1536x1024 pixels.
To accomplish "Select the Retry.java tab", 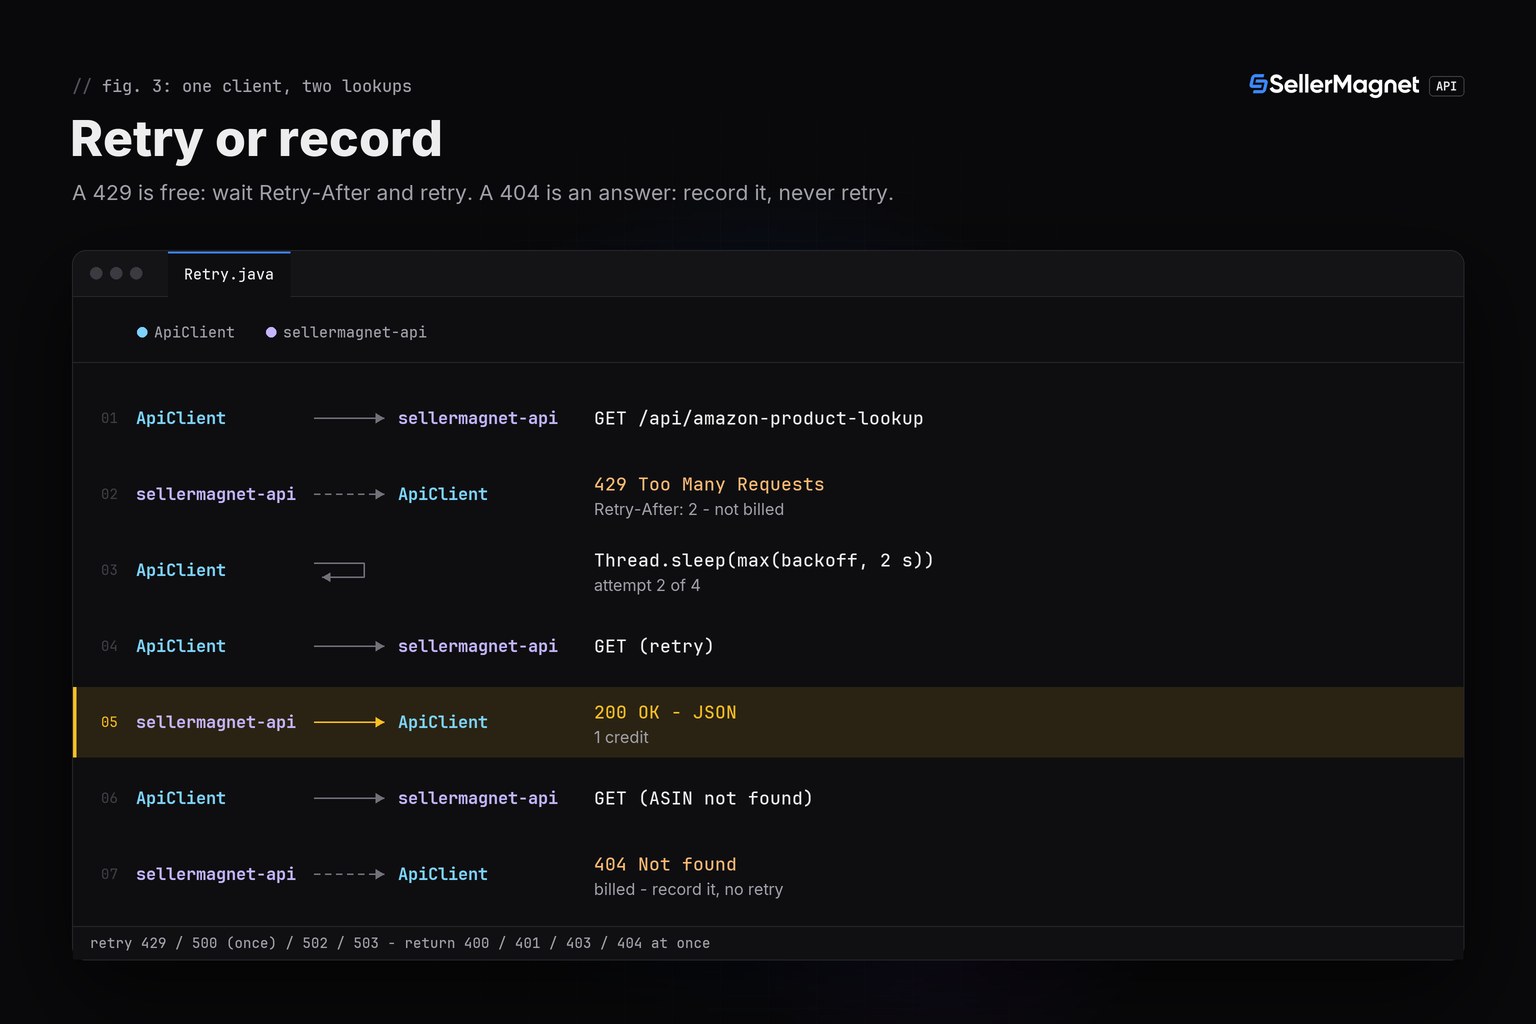I will (x=229, y=274).
